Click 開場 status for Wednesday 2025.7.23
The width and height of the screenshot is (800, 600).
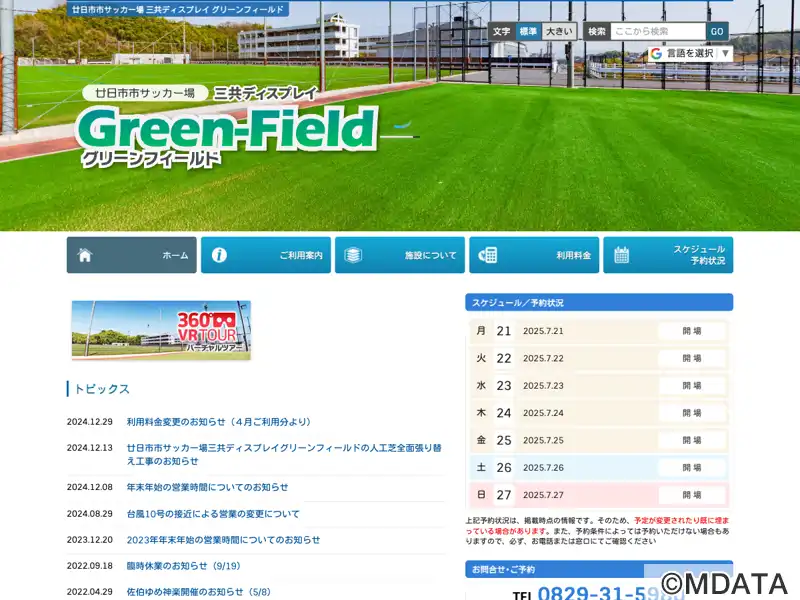(x=691, y=386)
